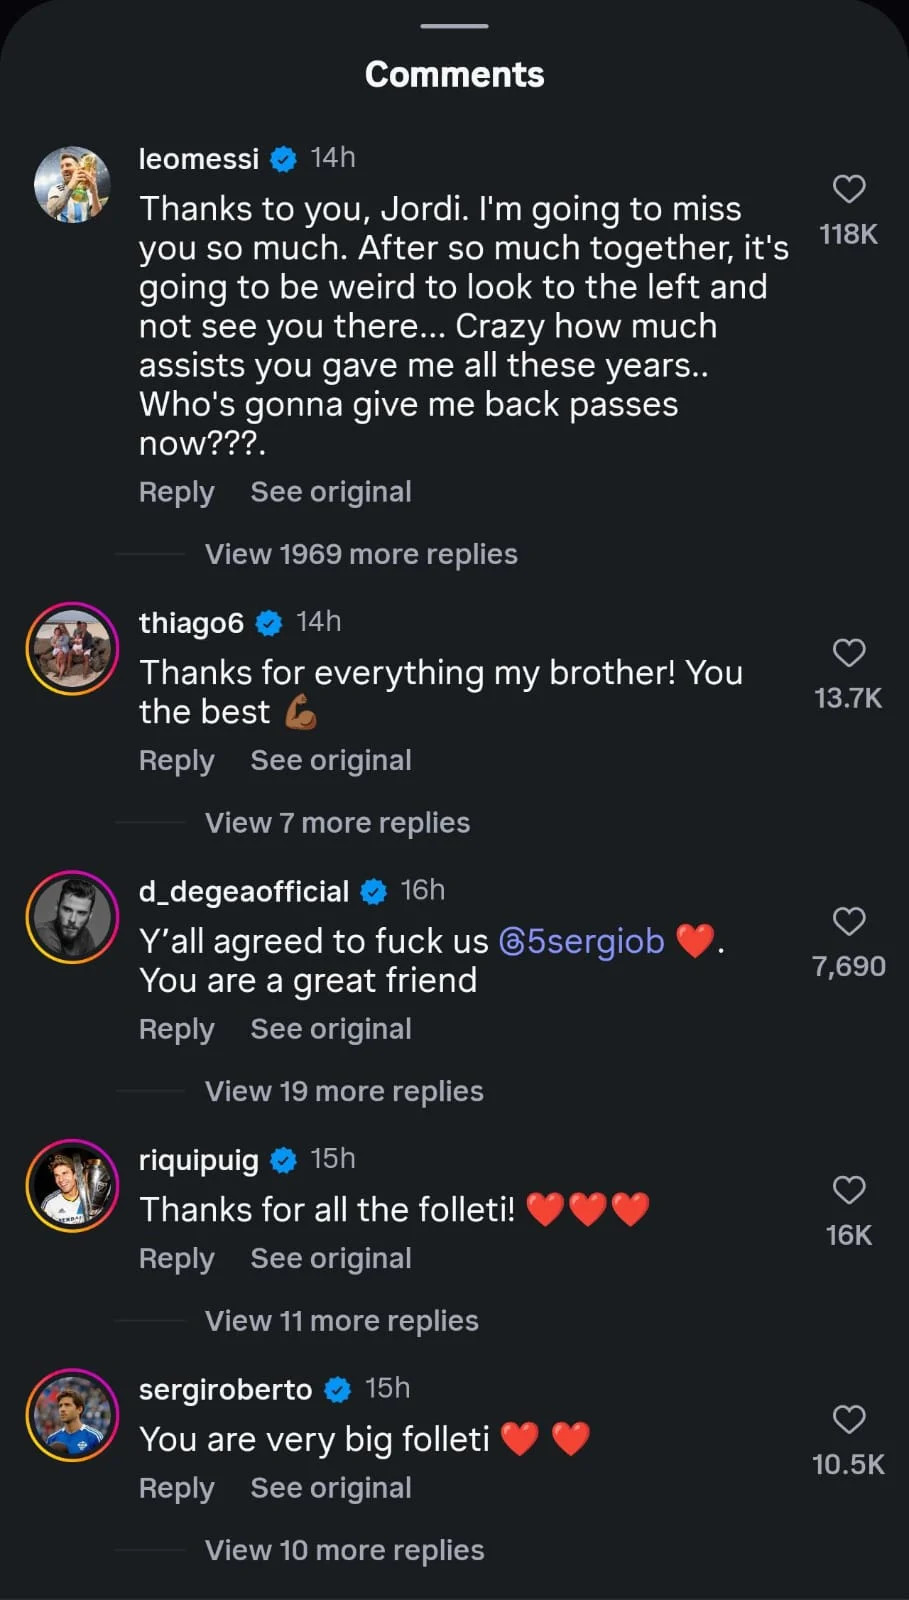Open thiago6's profile avatar story

tap(72, 649)
